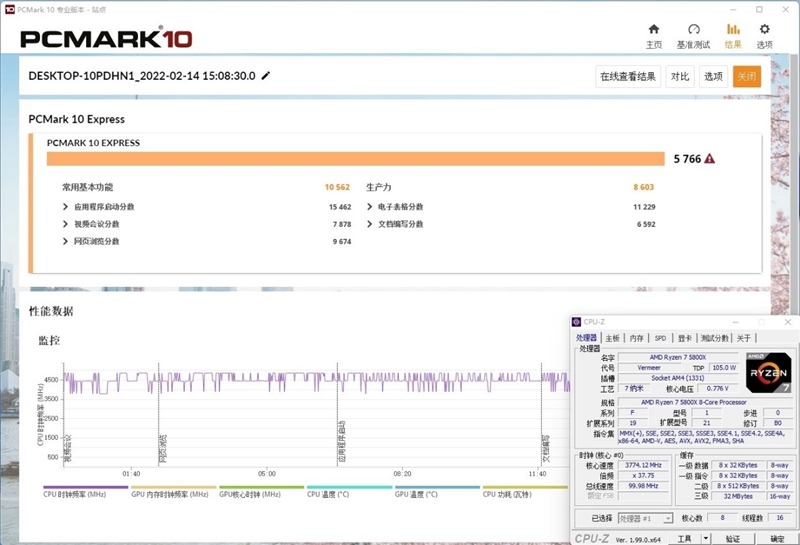This screenshot has width=800, height=545.
Task: Open the 工具 dropdown arrow in CPU-Z
Action: click(706, 538)
